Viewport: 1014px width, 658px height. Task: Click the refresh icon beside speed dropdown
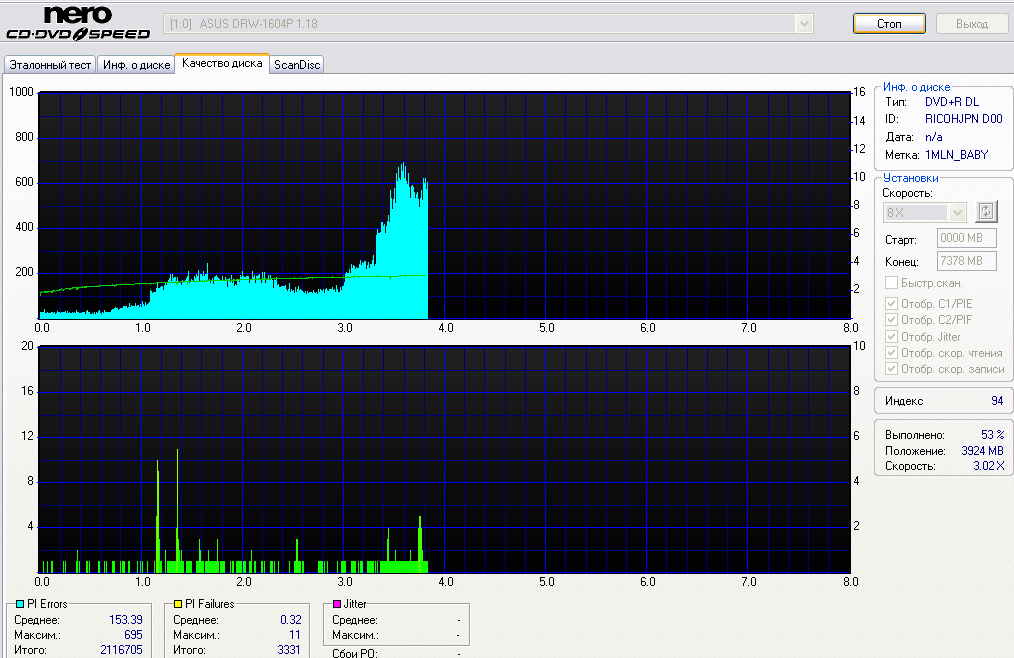[986, 212]
